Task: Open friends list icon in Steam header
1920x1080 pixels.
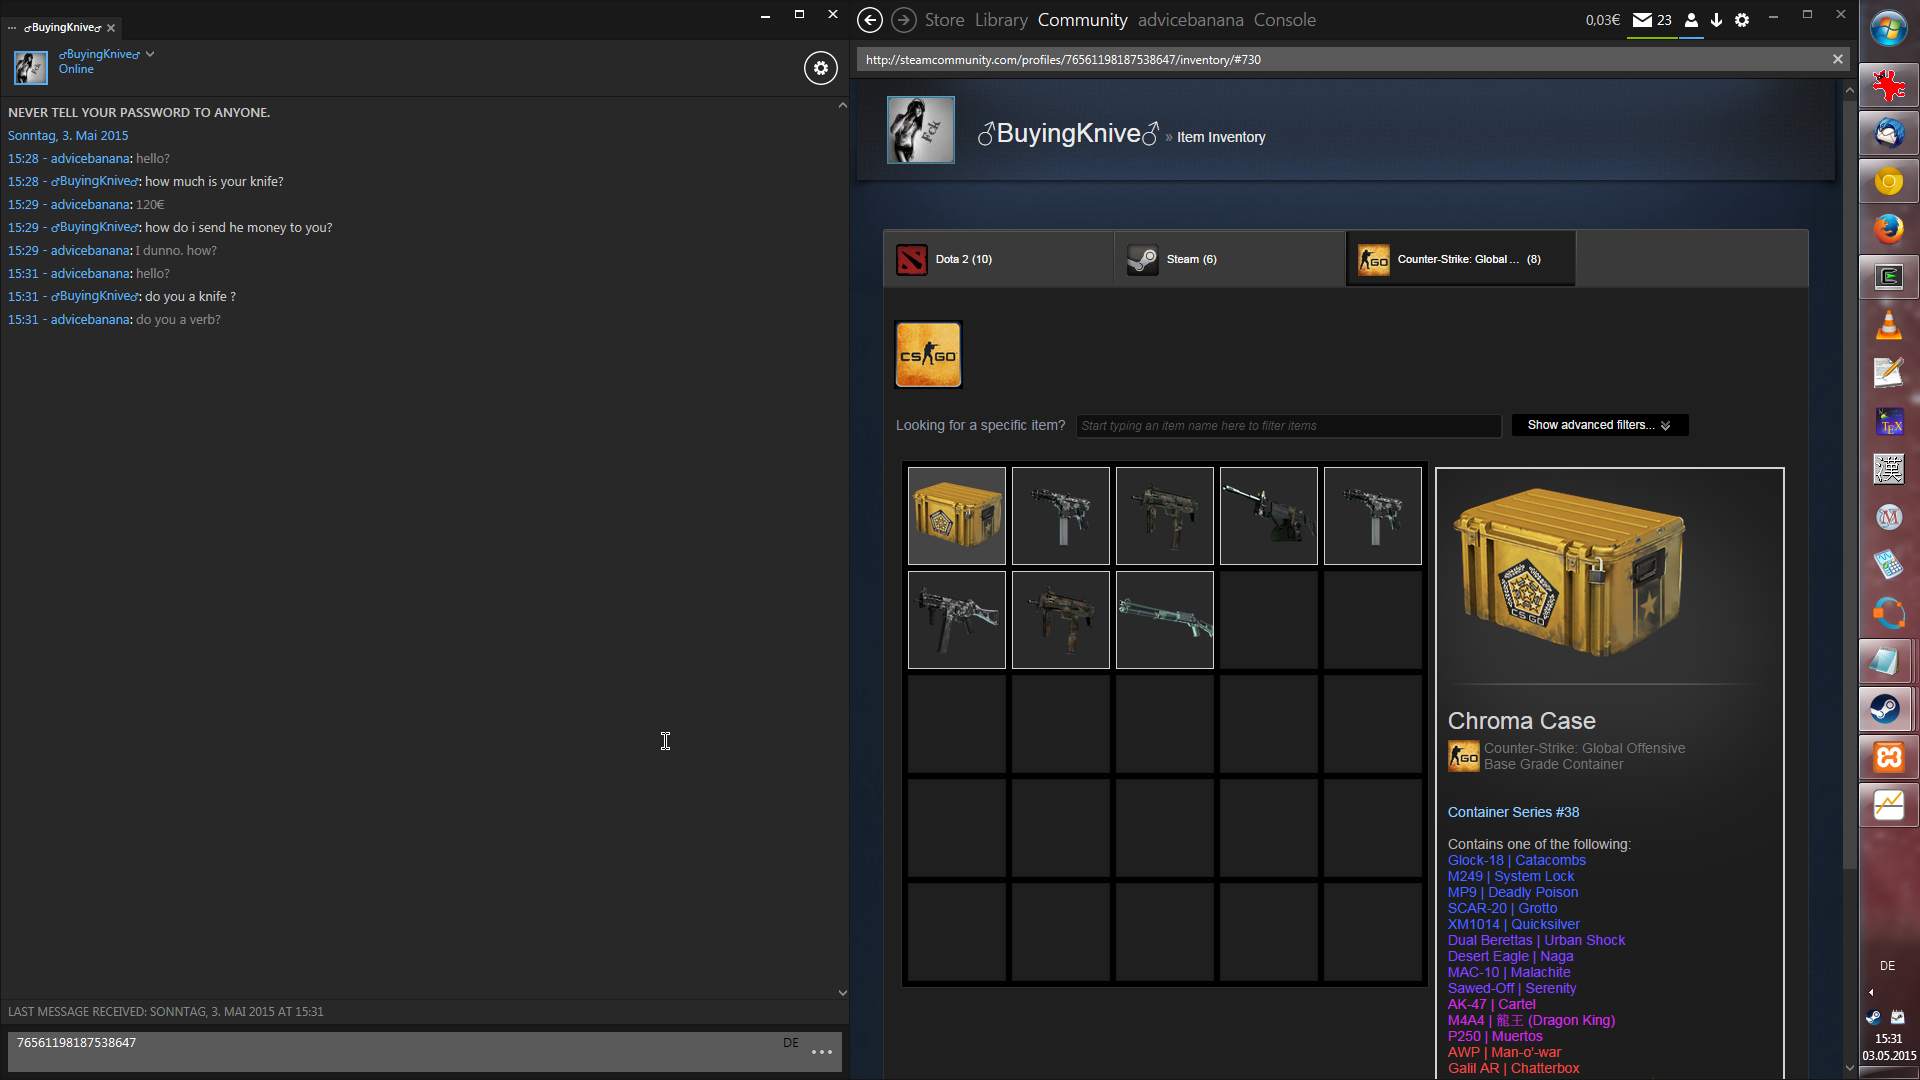Action: 1691,20
